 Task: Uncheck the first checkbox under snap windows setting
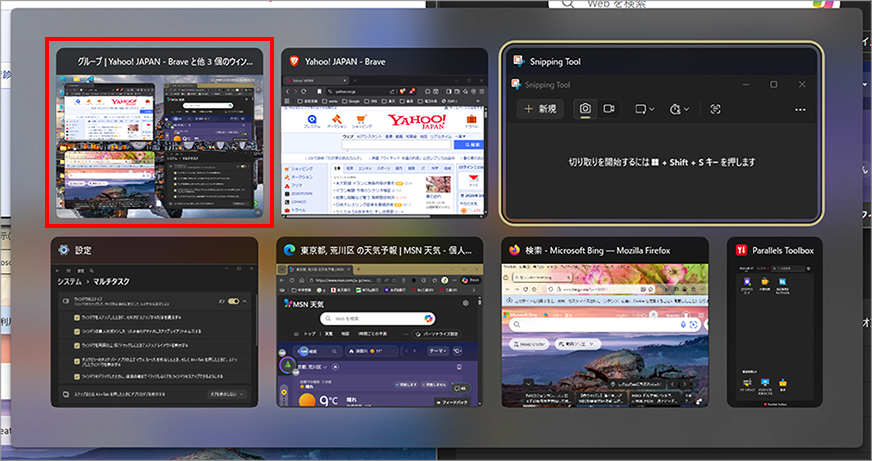pyautogui.click(x=78, y=316)
